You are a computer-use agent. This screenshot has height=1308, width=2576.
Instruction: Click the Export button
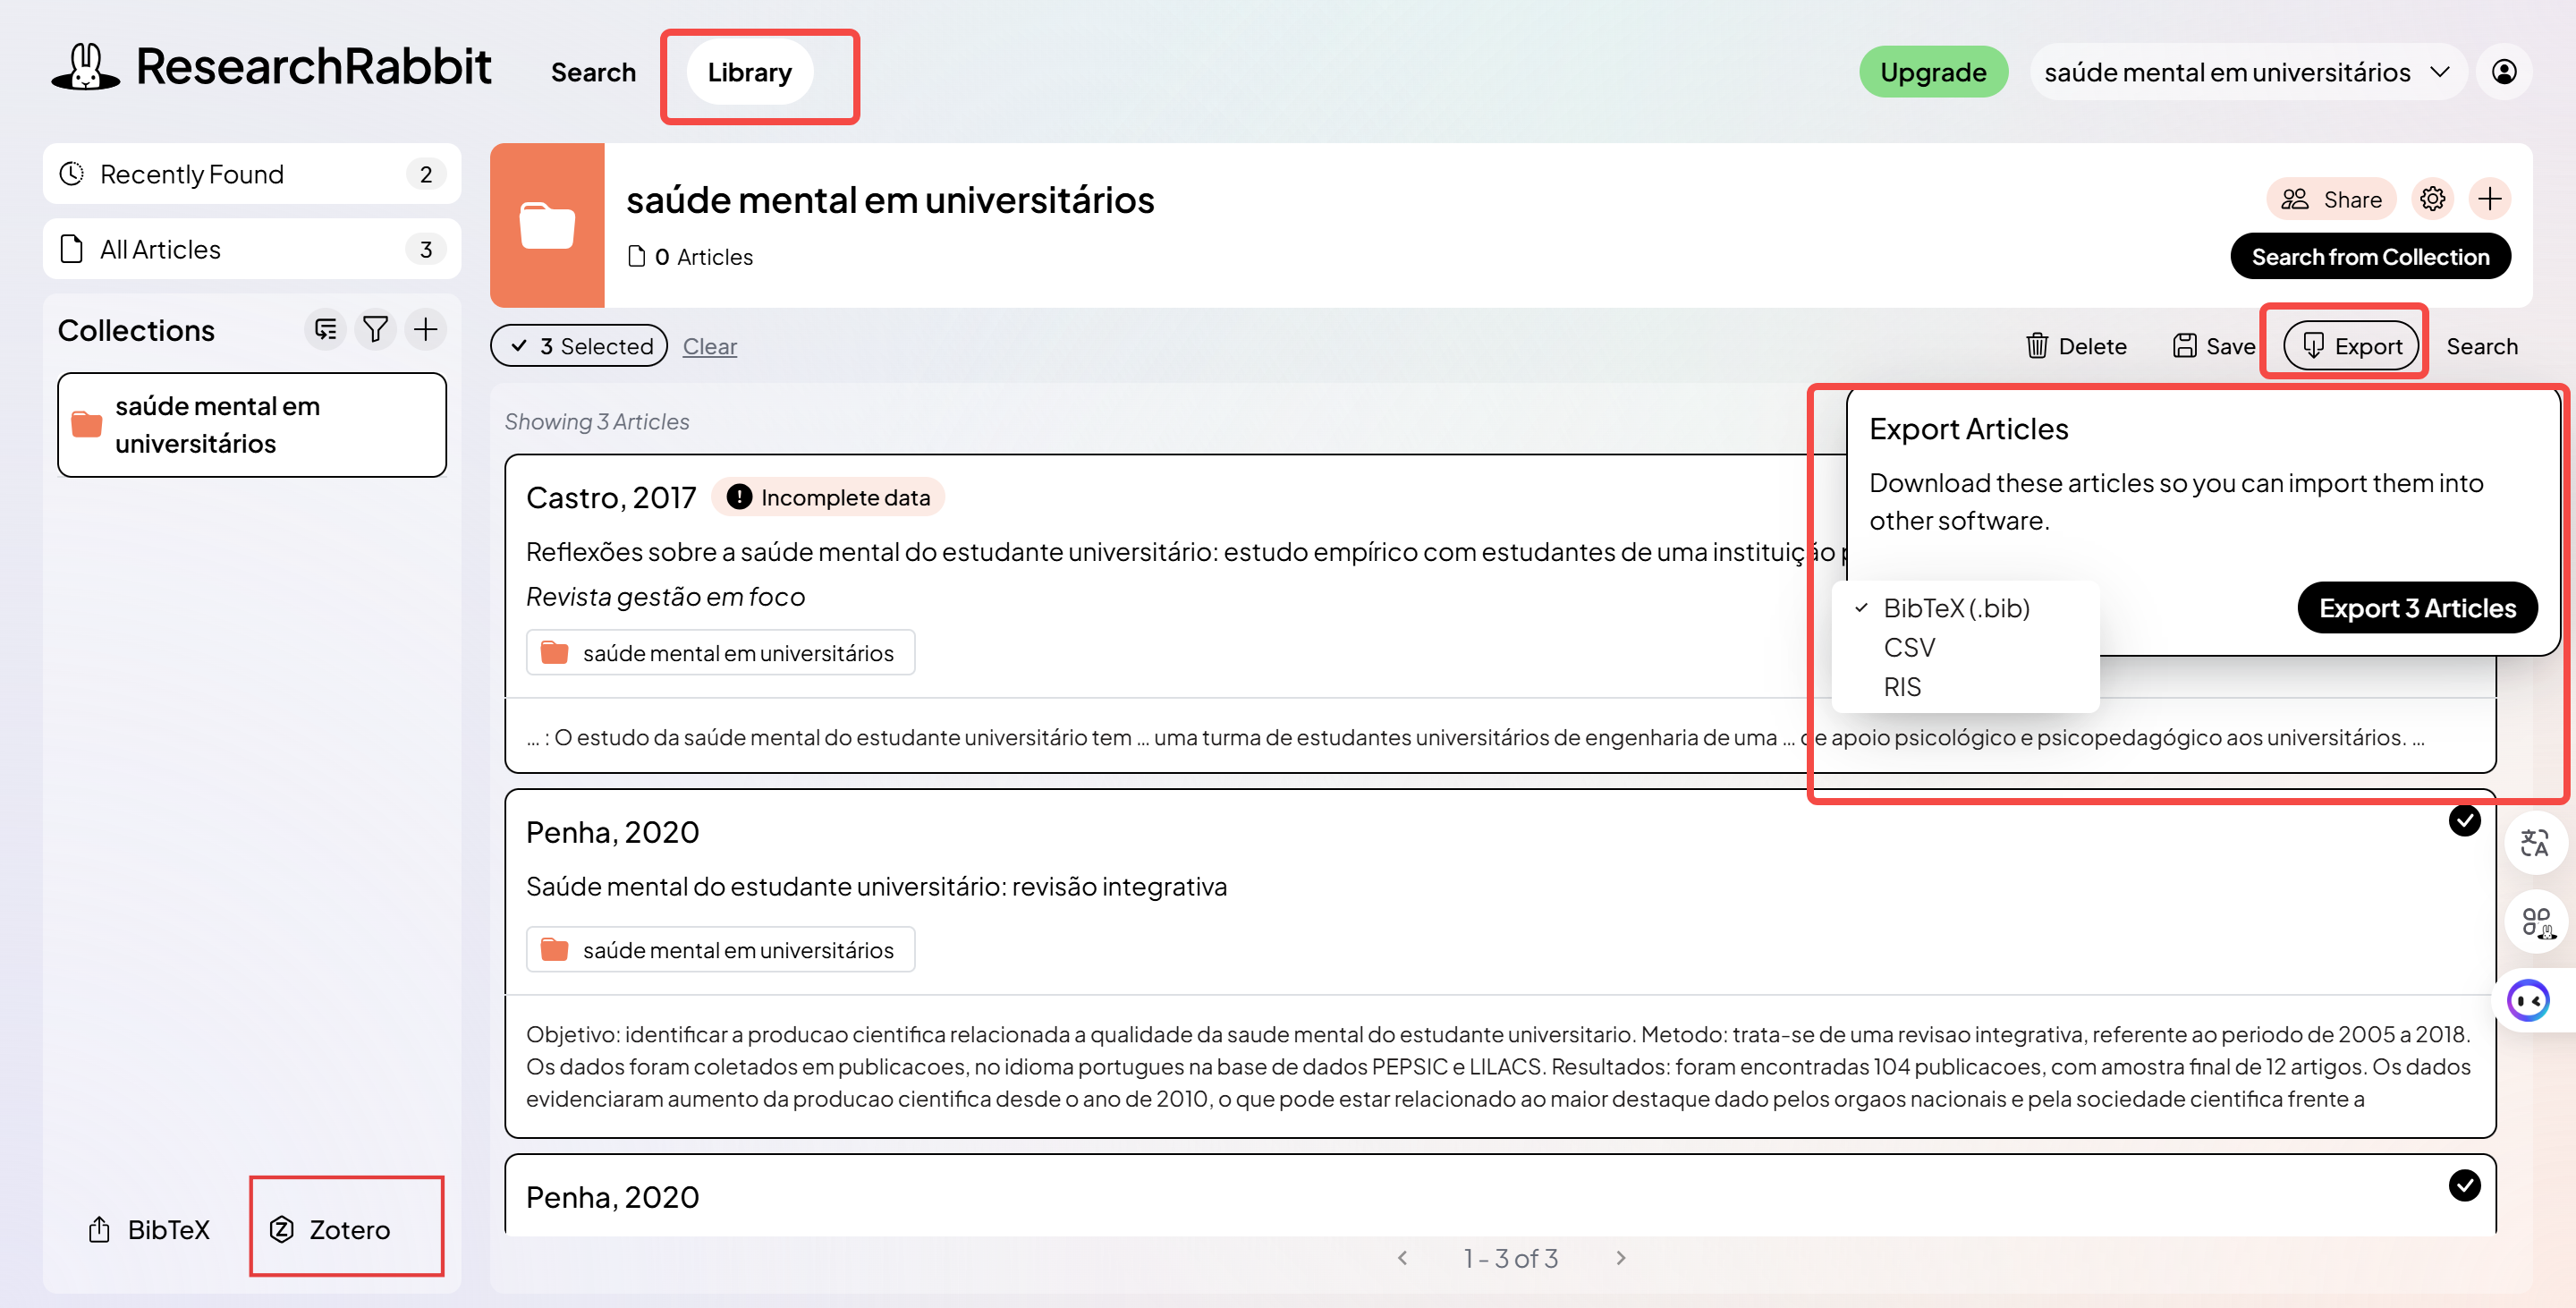[2351, 346]
